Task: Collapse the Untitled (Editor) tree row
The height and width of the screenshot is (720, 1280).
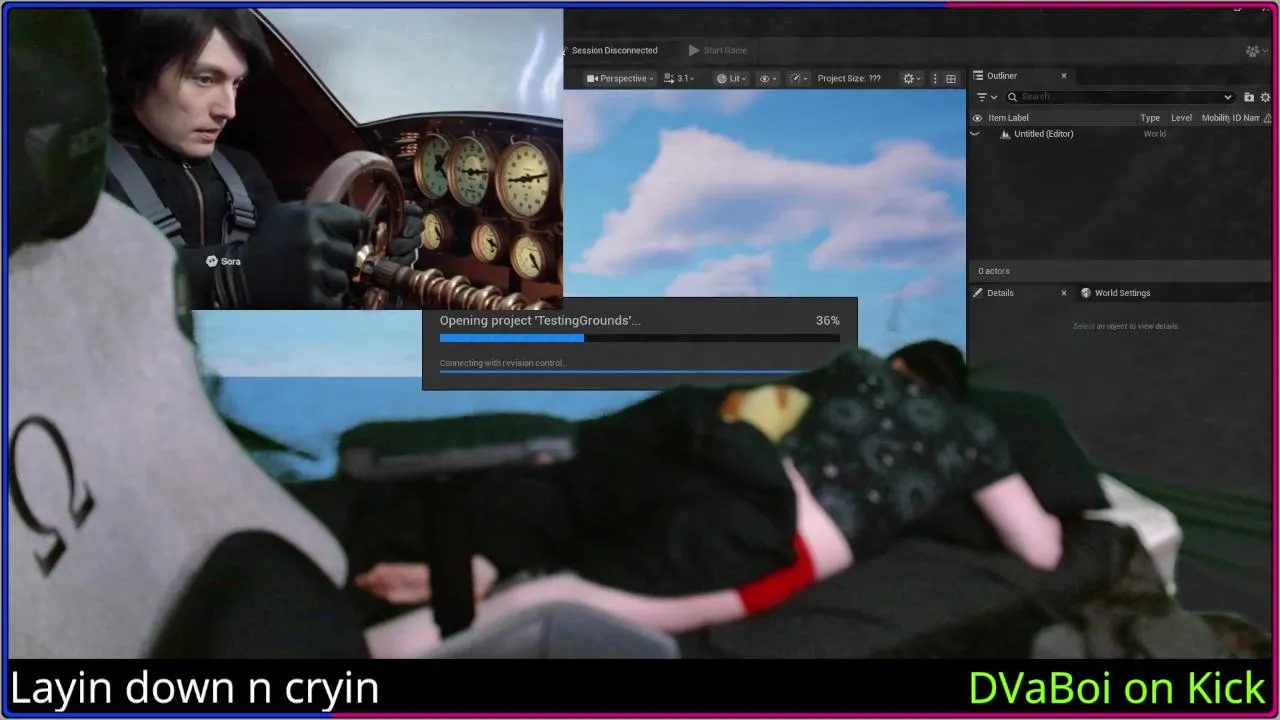Action: click(975, 134)
